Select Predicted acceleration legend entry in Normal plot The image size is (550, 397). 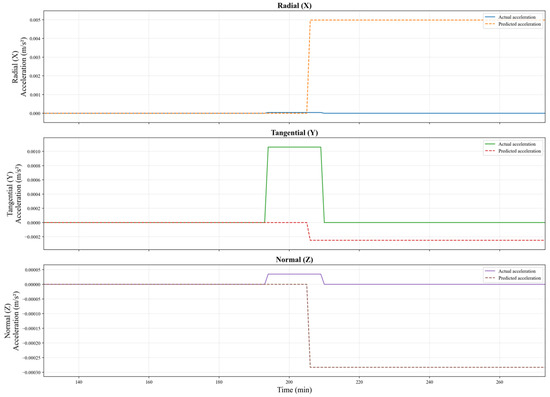click(x=513, y=278)
